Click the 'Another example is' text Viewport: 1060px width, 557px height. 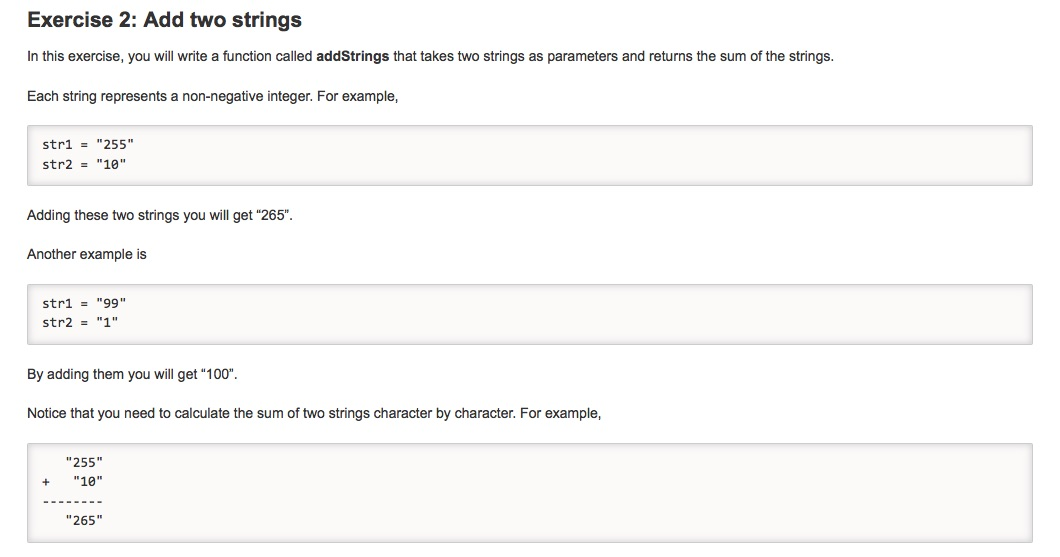click(x=87, y=254)
